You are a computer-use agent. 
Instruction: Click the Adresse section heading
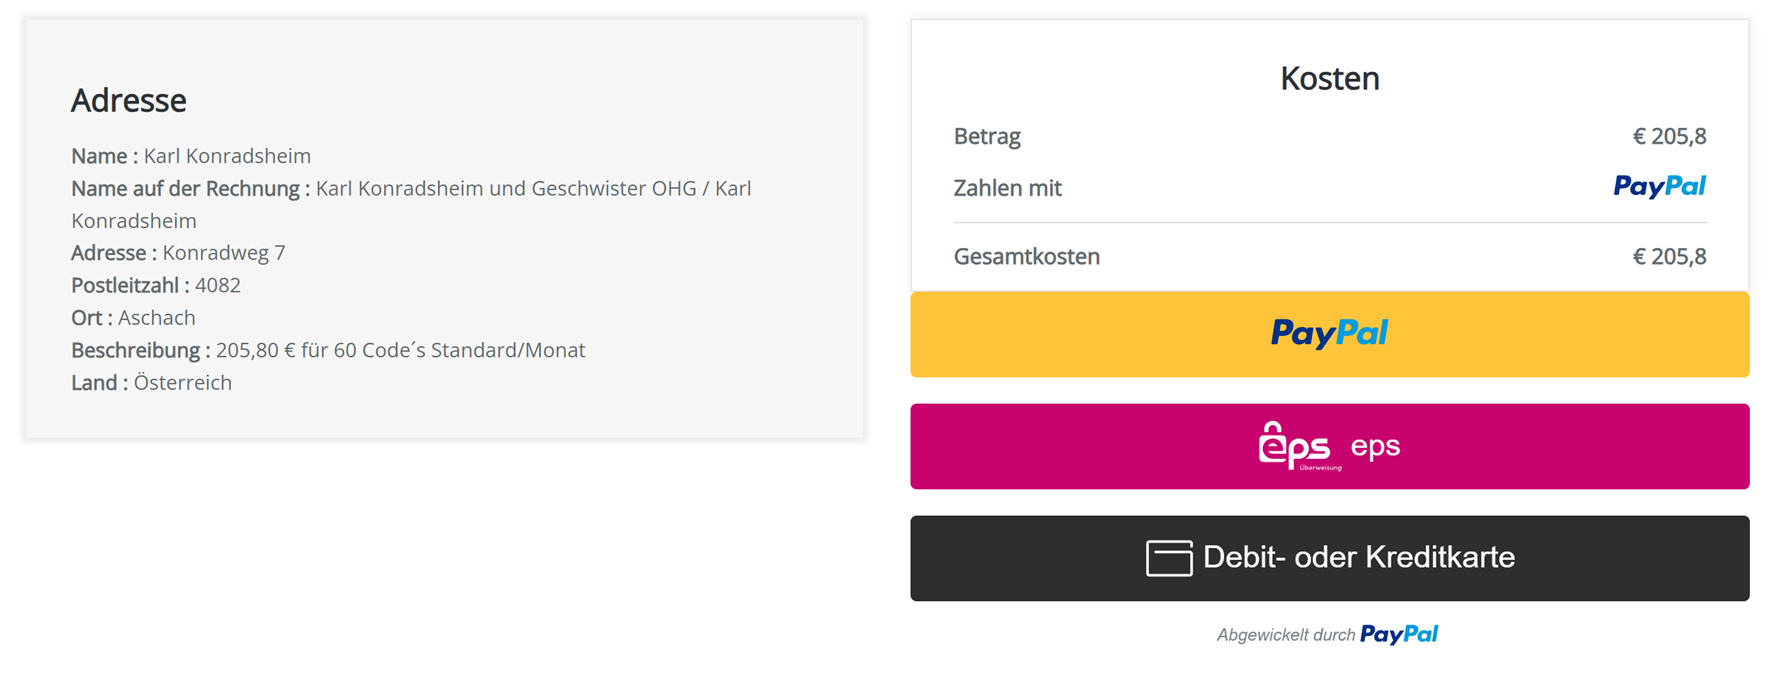pyautogui.click(x=128, y=100)
